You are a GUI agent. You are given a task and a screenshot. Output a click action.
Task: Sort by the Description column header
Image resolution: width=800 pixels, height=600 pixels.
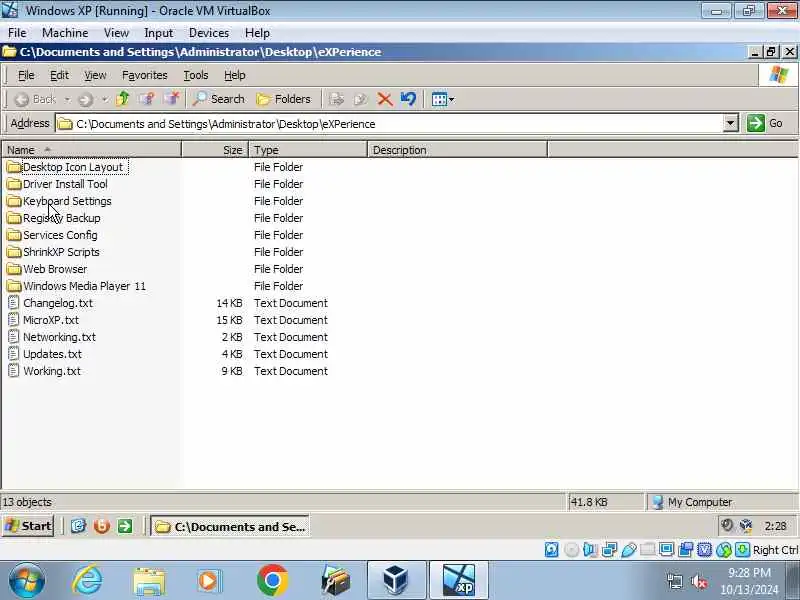pos(457,149)
